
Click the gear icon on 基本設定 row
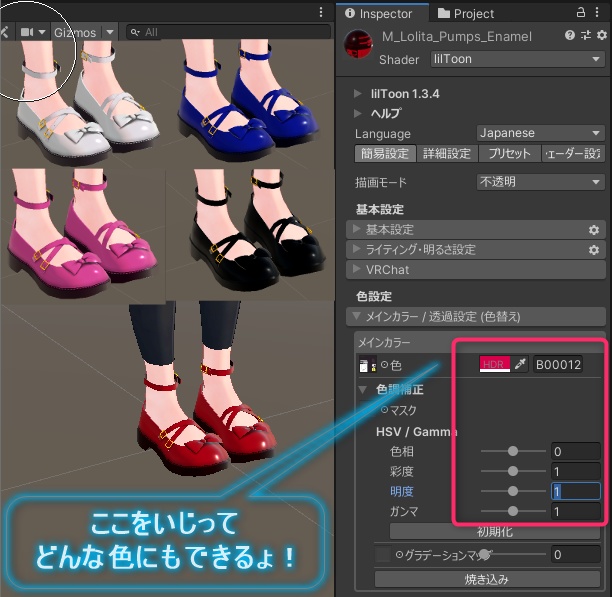tap(594, 230)
